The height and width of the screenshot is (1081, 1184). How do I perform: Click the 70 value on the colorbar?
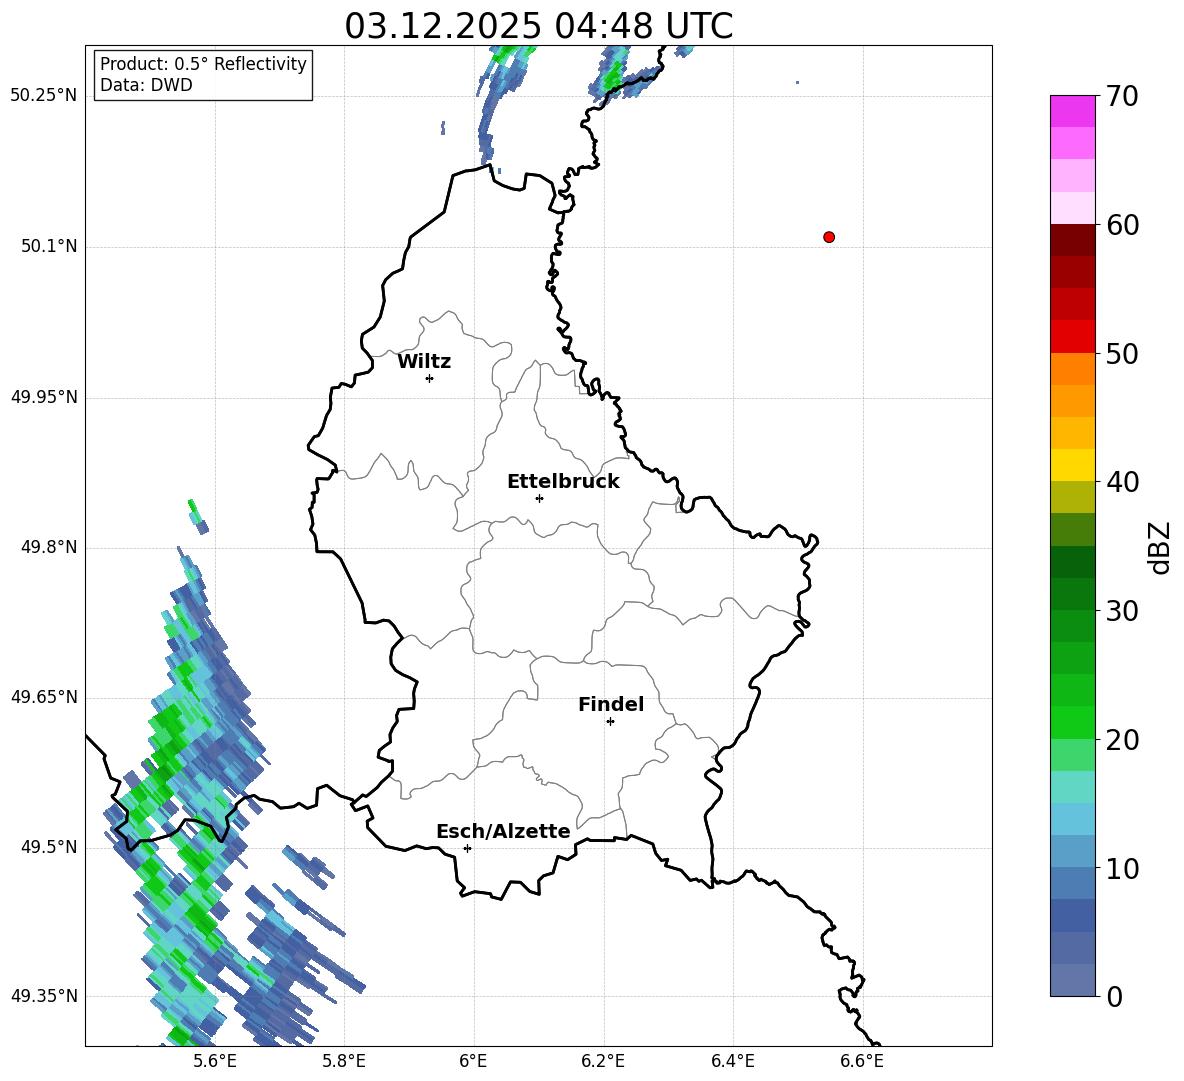[1122, 97]
